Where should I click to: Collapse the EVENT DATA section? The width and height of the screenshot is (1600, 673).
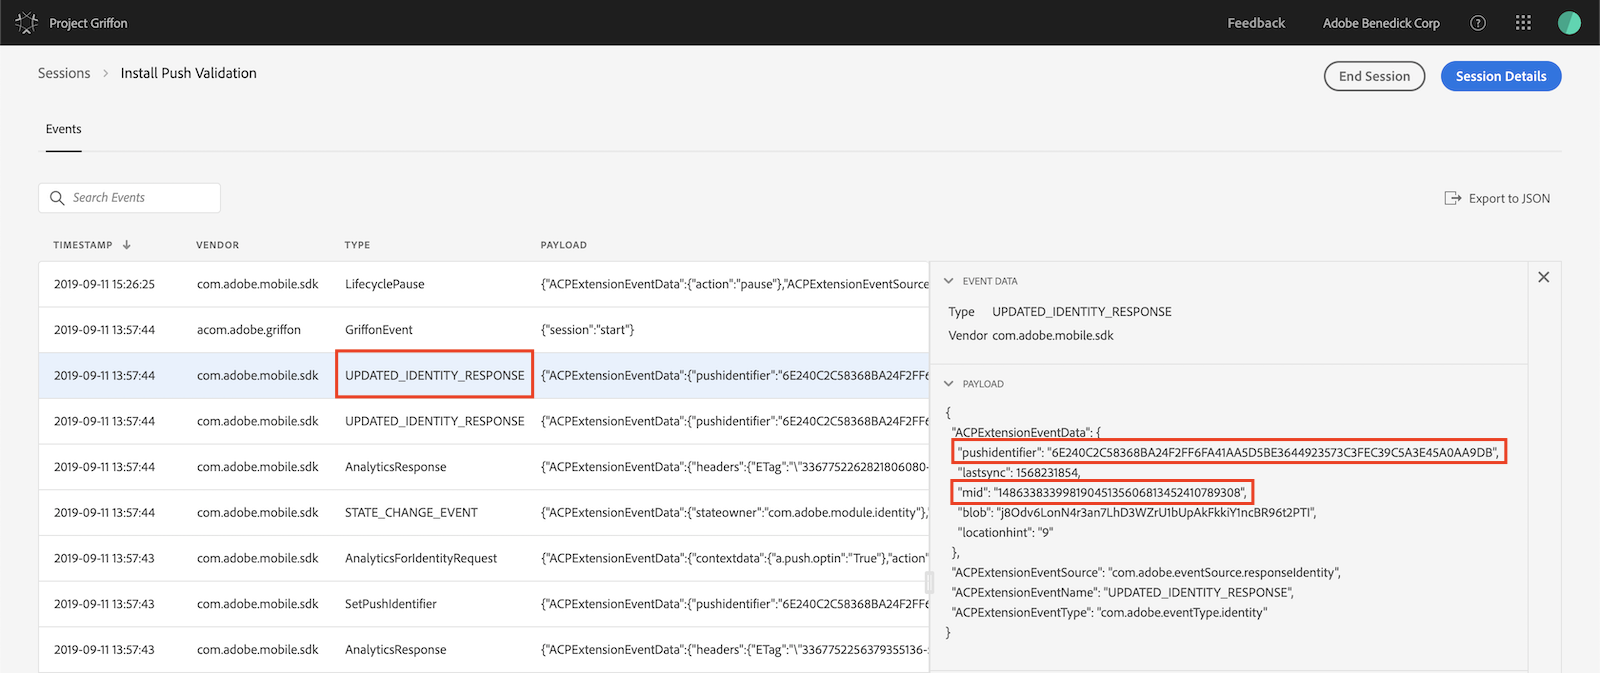pyautogui.click(x=949, y=281)
